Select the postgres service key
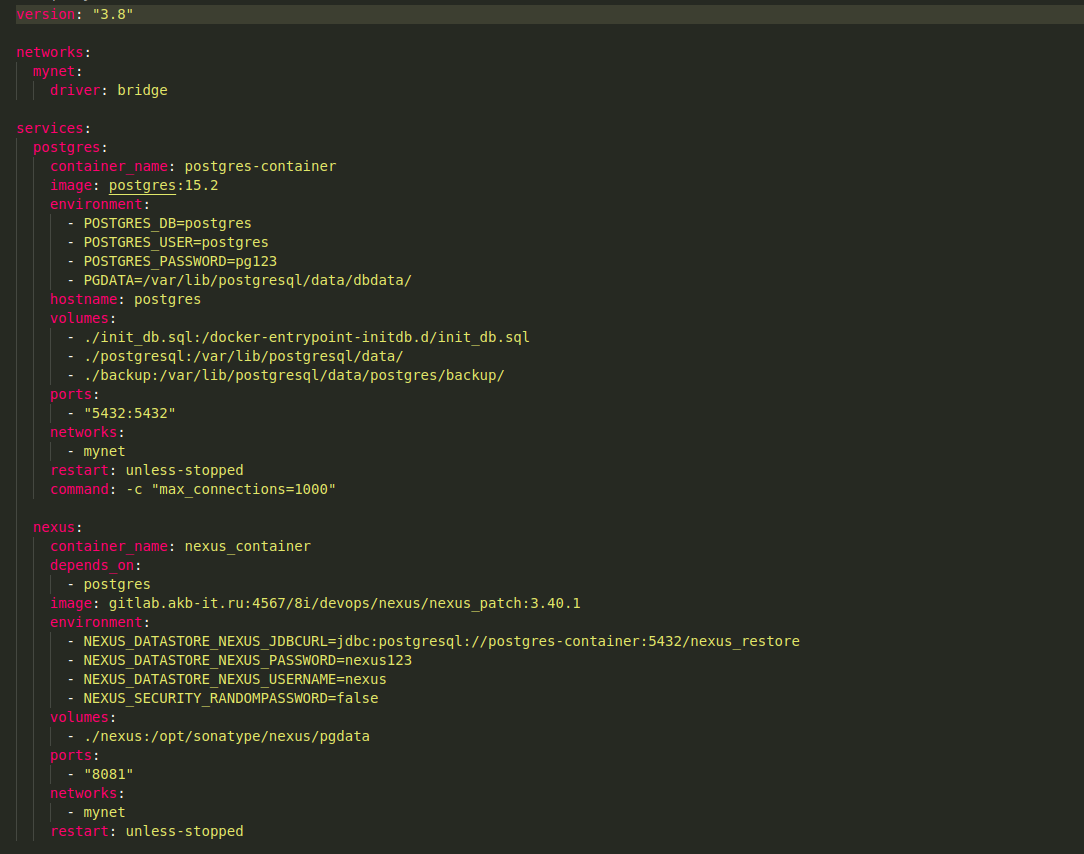This screenshot has width=1084, height=854. tap(66, 147)
